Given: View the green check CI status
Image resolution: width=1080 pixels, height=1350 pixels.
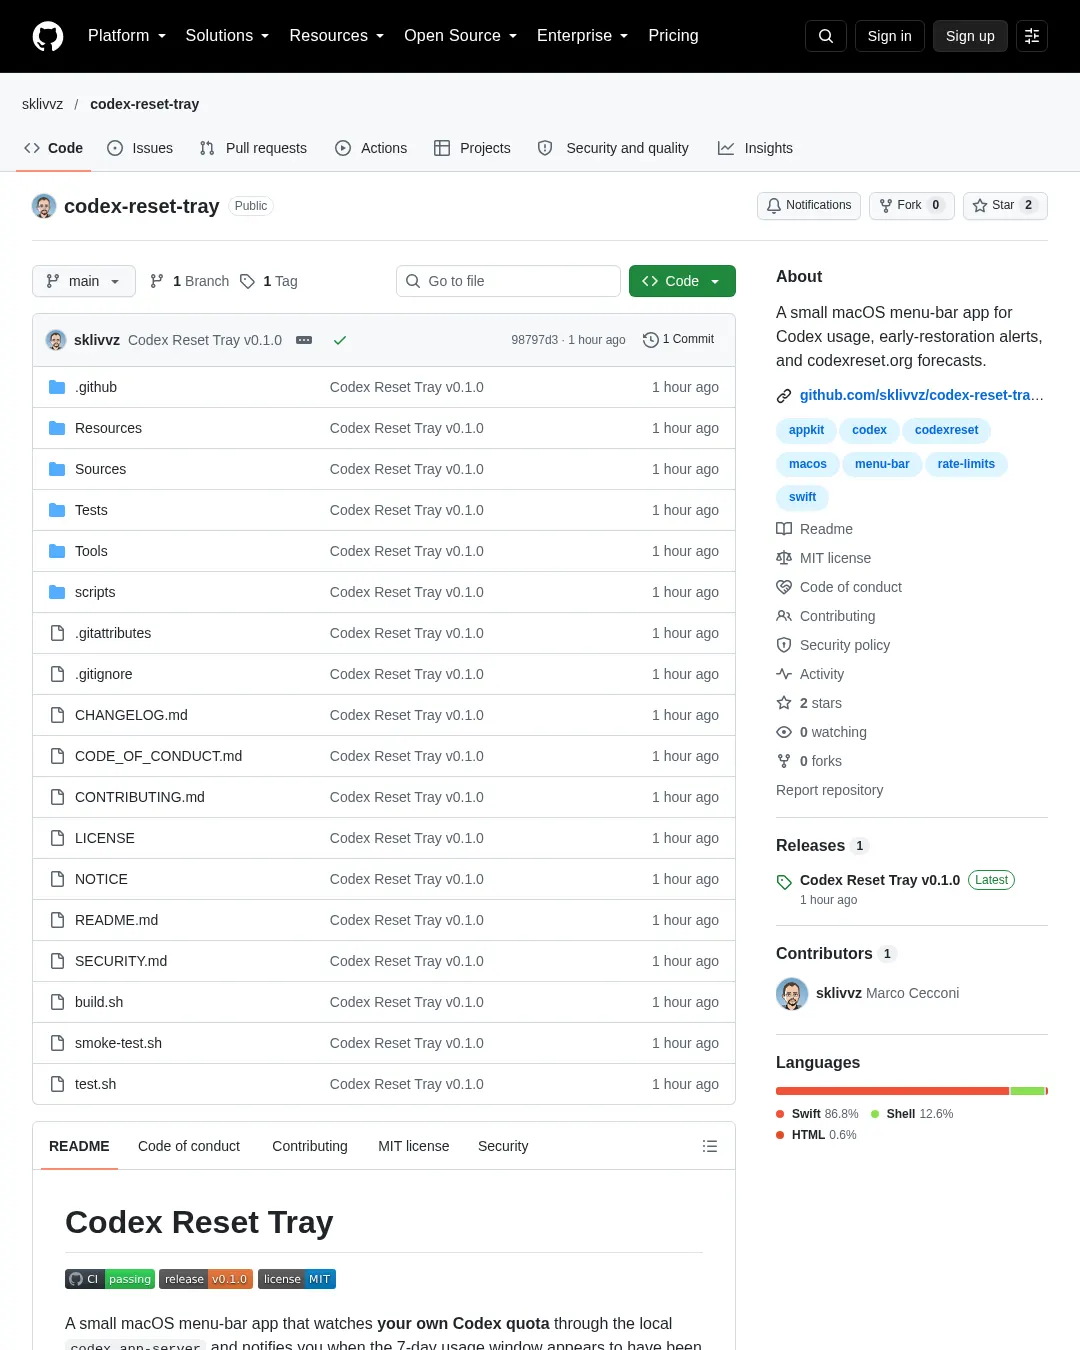Looking at the screenshot, I should 340,340.
